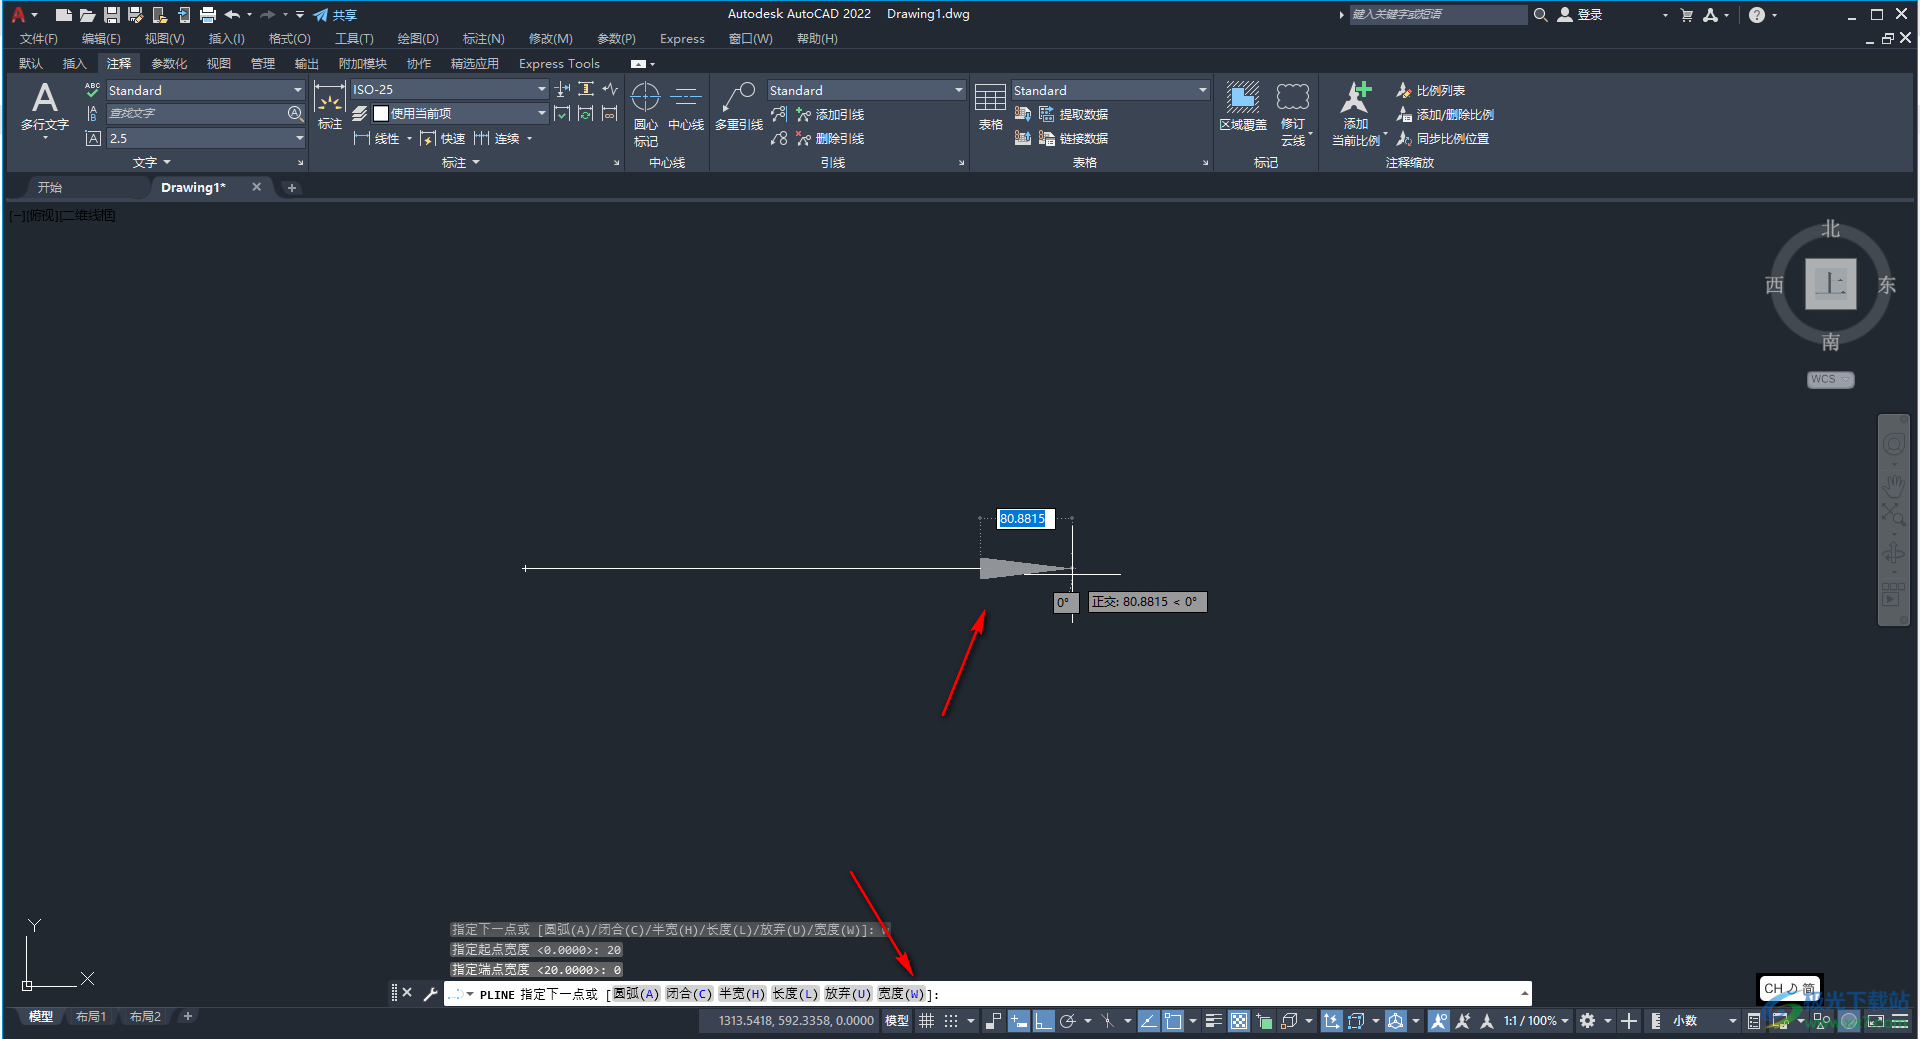Select the Multiline Text (多行文字) tool
Image resolution: width=1920 pixels, height=1039 pixels.
pos(44,107)
